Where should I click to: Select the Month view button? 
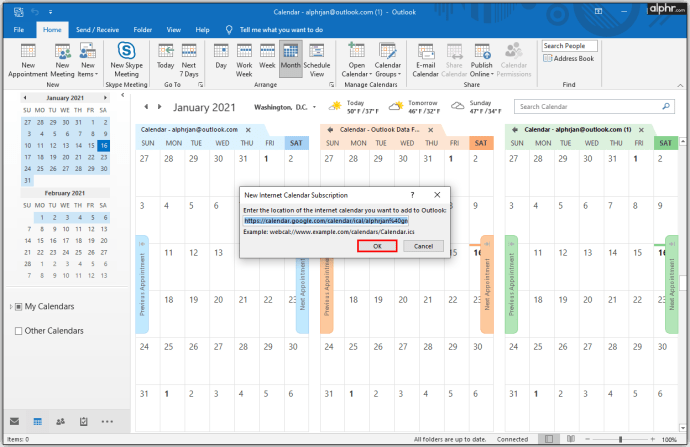(x=290, y=59)
